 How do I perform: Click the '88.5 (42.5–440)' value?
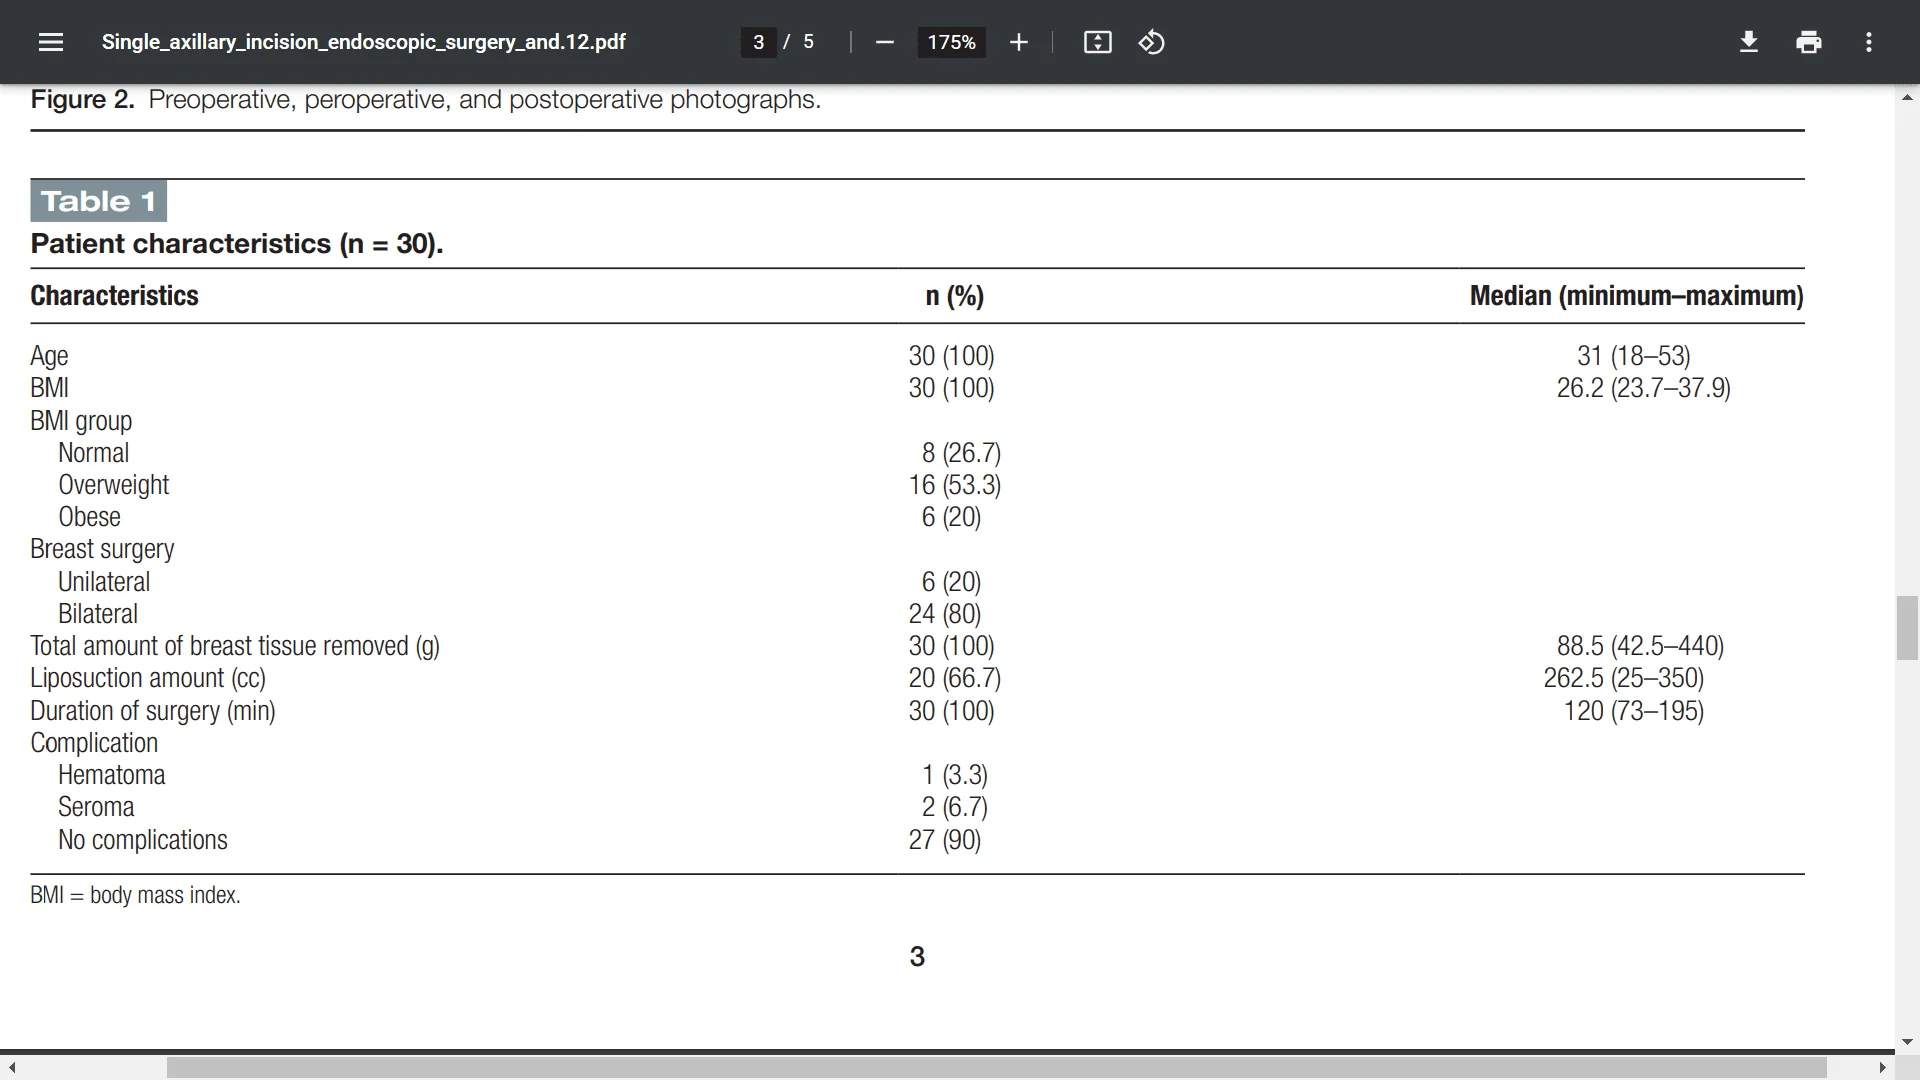click(1640, 646)
